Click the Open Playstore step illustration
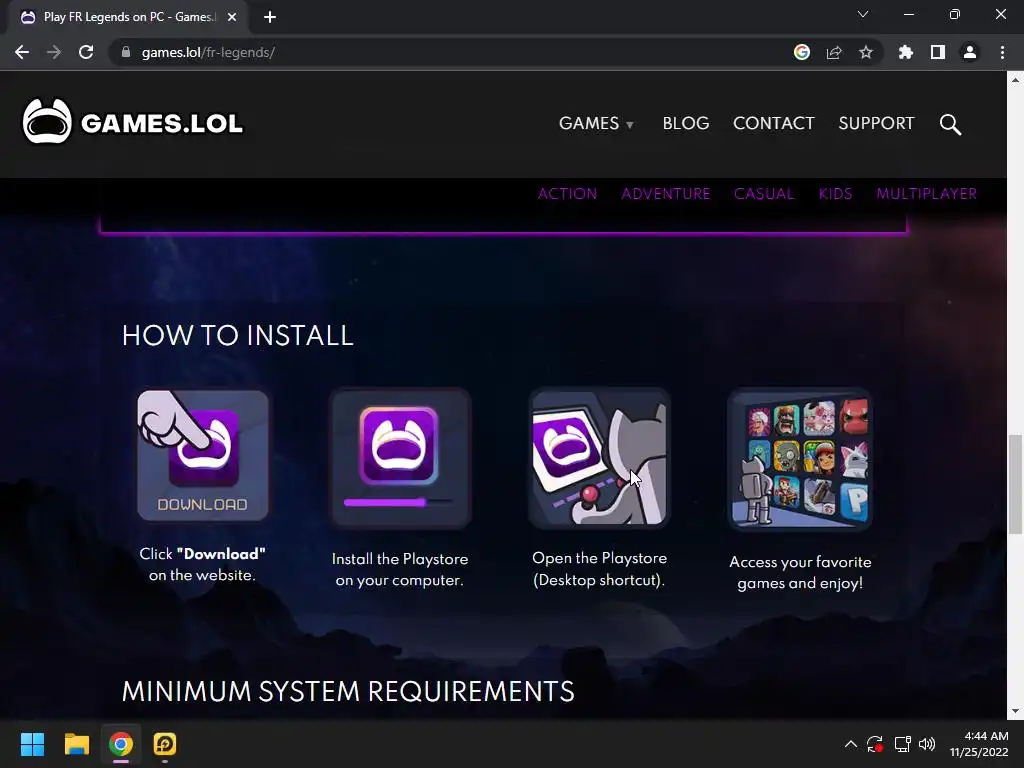The width and height of the screenshot is (1024, 768). 600,458
